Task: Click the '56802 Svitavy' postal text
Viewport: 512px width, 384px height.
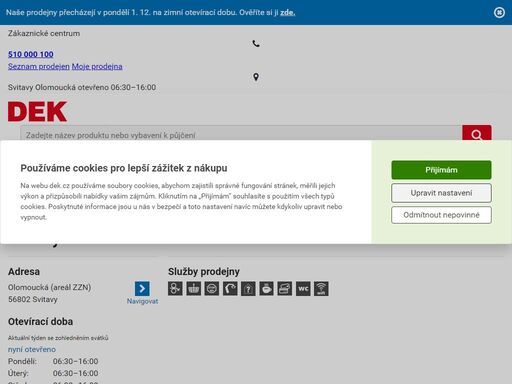Action: (33, 299)
